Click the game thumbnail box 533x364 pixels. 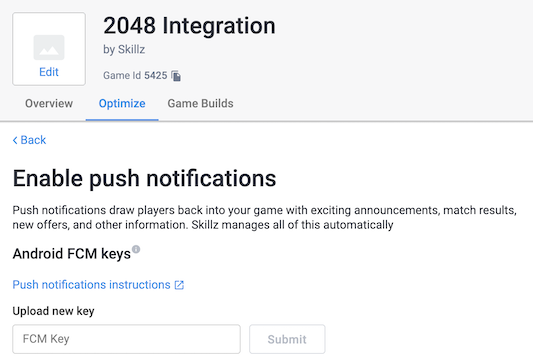49,49
